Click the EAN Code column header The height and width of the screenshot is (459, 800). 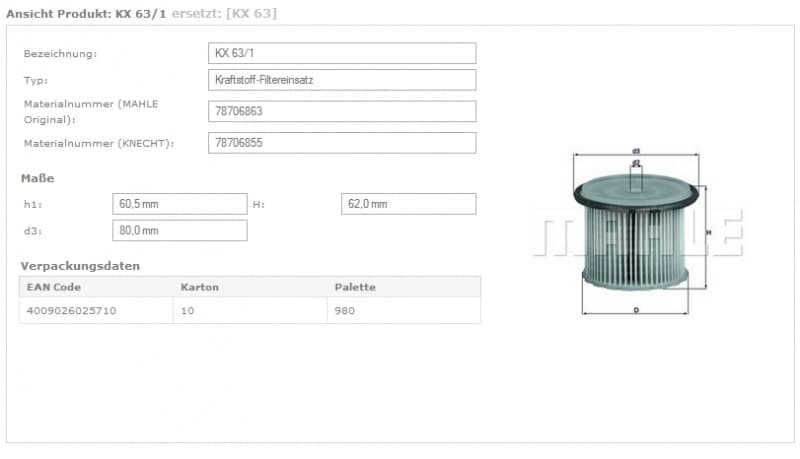pyautogui.click(x=54, y=287)
